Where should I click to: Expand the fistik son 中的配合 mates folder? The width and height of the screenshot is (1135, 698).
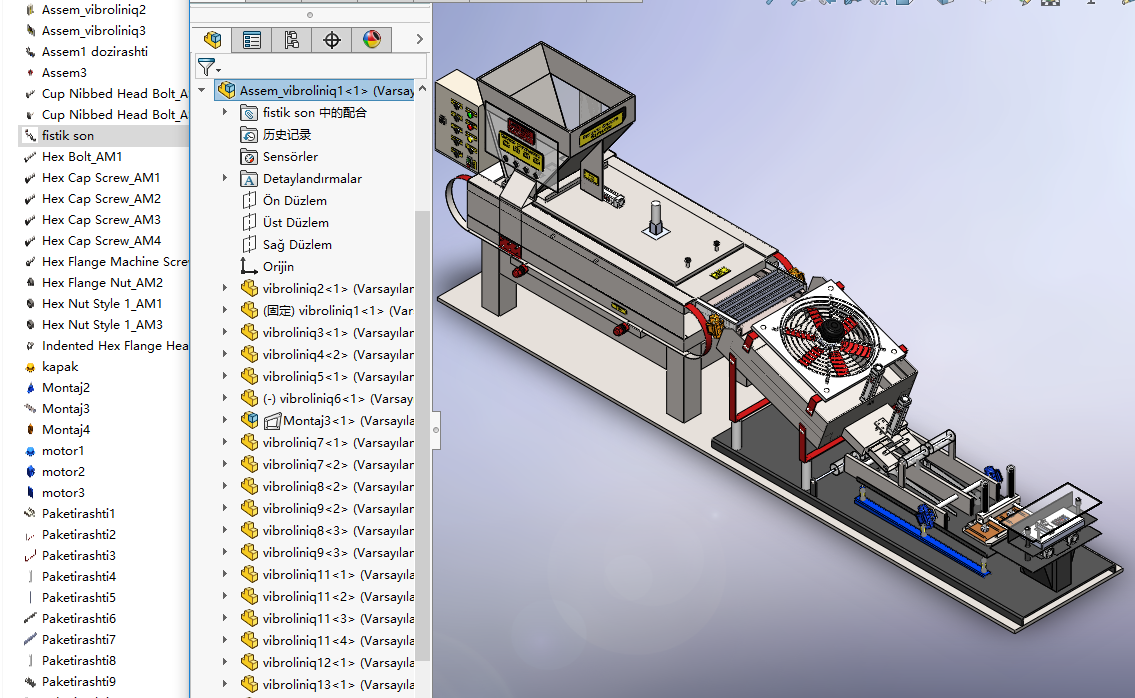click(x=225, y=113)
